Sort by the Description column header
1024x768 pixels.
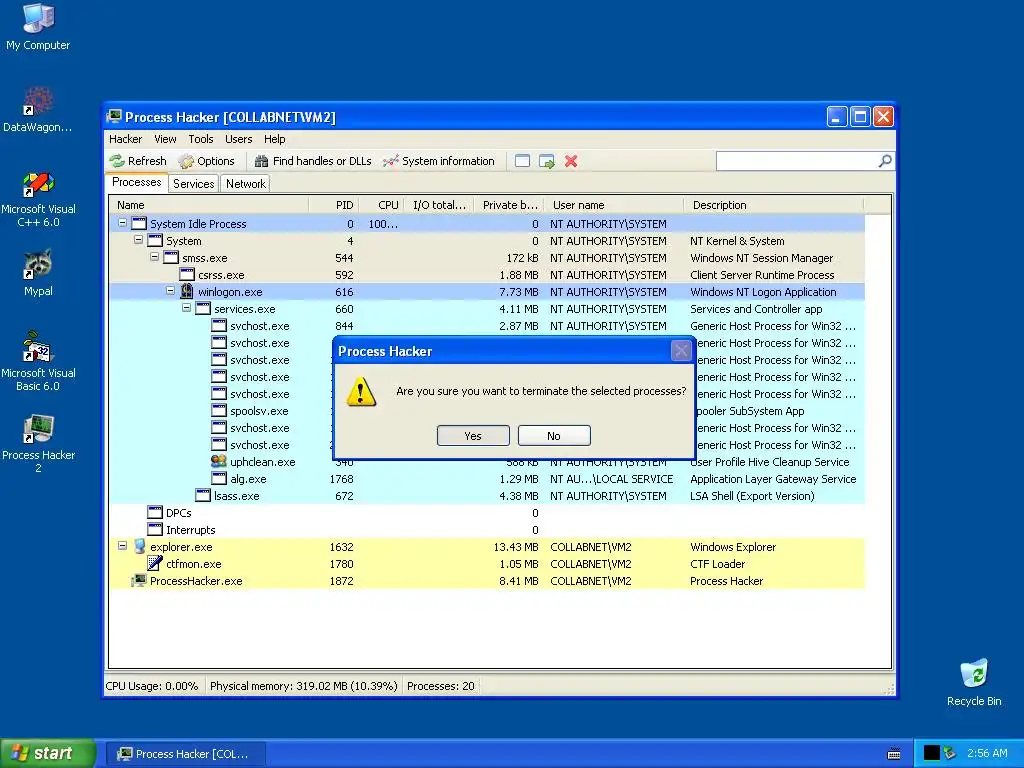coord(774,205)
